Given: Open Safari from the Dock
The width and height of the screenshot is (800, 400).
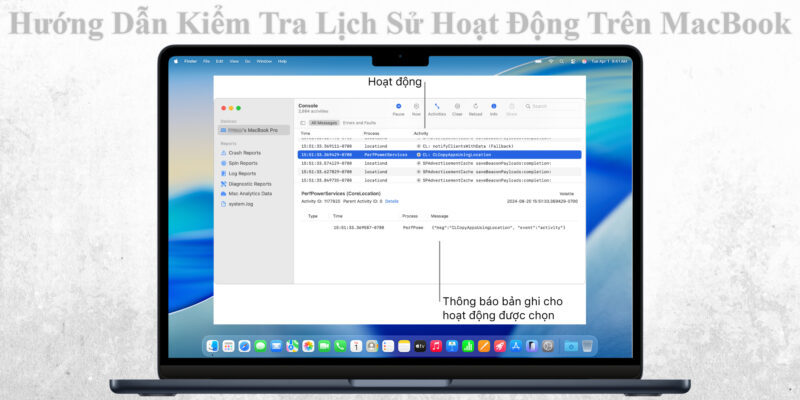Looking at the screenshot, I should pos(244,346).
